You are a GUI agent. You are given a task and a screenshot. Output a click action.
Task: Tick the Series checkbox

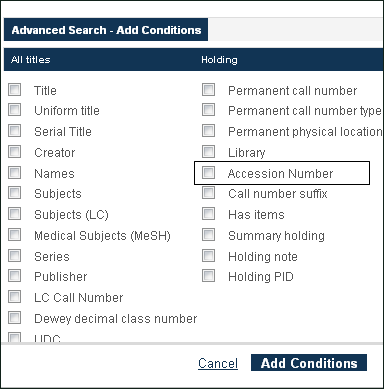click(15, 256)
